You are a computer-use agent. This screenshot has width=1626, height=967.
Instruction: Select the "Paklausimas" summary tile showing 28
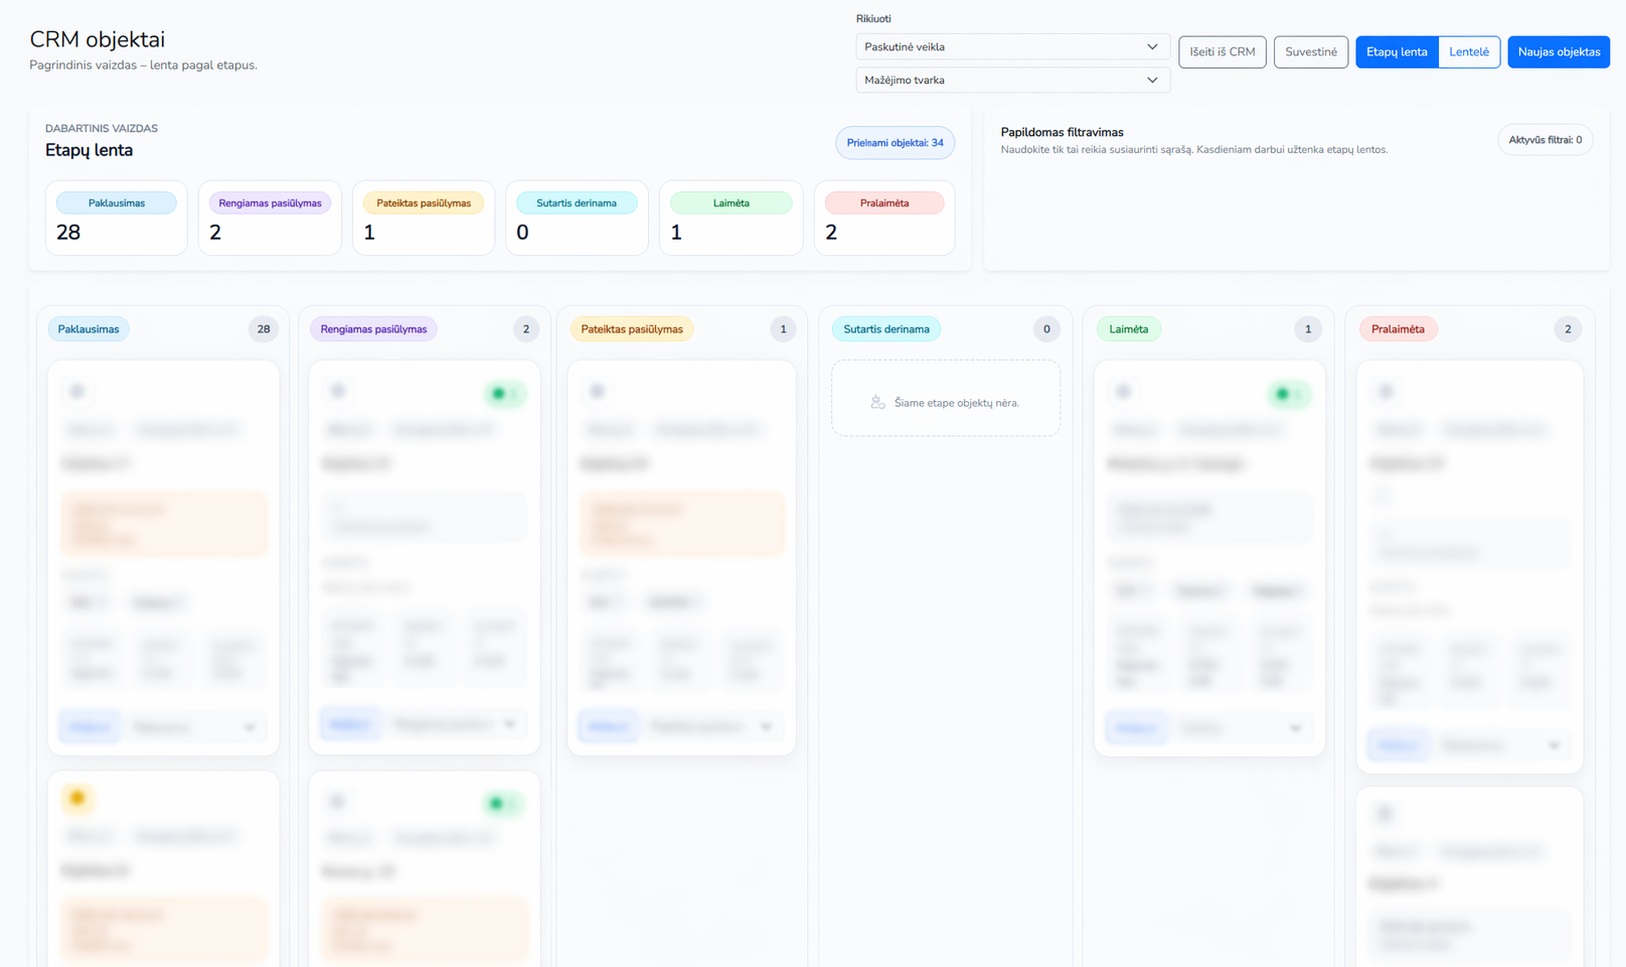coord(116,218)
